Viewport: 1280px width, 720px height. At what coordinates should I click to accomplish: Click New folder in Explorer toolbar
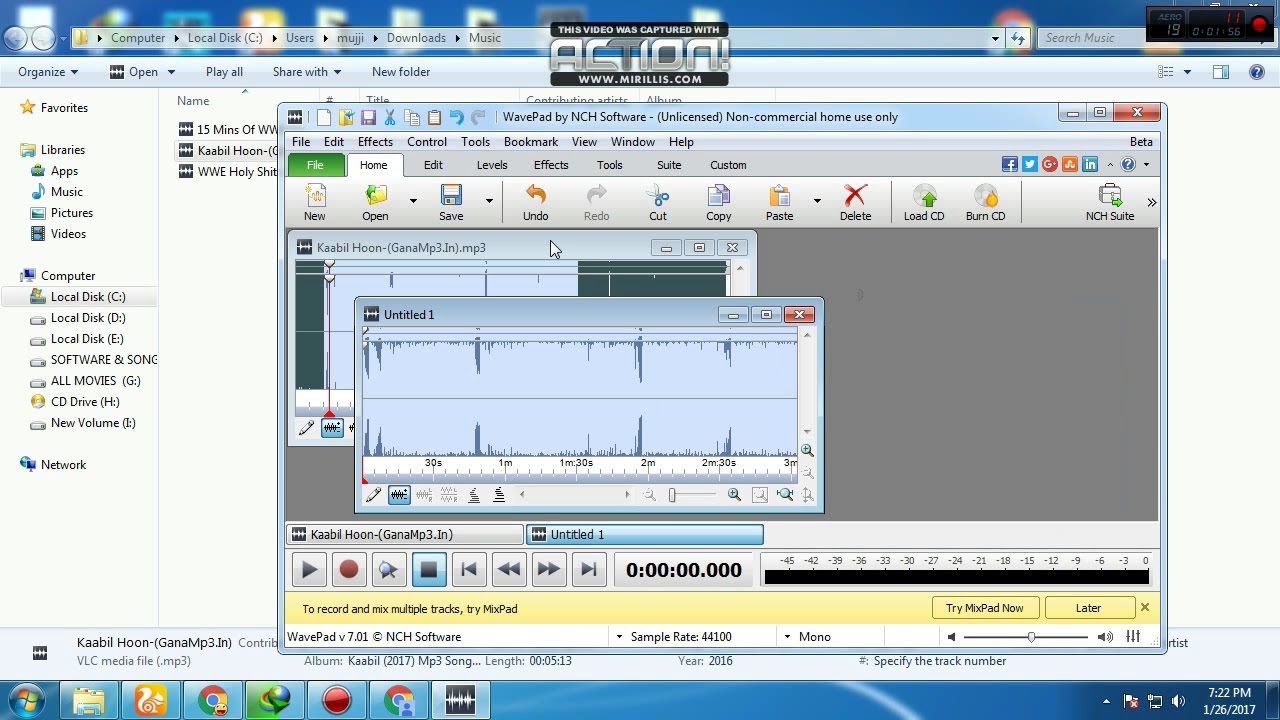pos(401,72)
